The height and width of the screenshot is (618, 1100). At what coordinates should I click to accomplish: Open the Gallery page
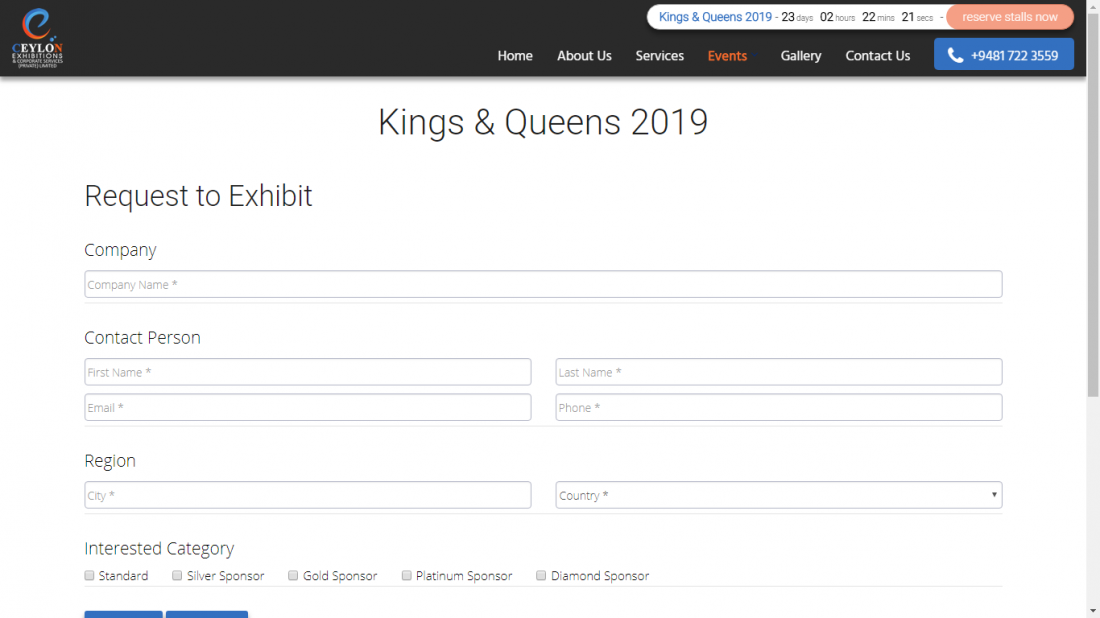pos(800,55)
